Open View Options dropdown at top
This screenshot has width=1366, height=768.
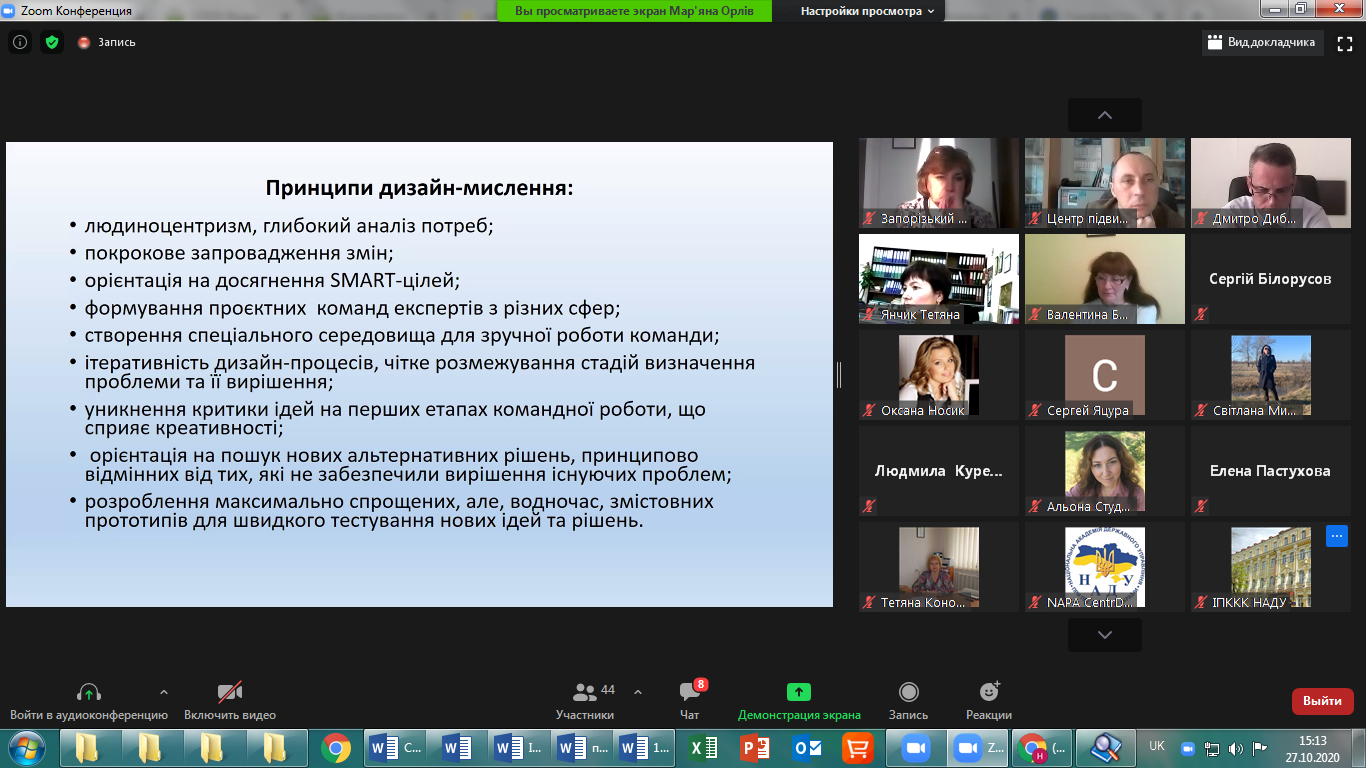pyautogui.click(x=867, y=11)
